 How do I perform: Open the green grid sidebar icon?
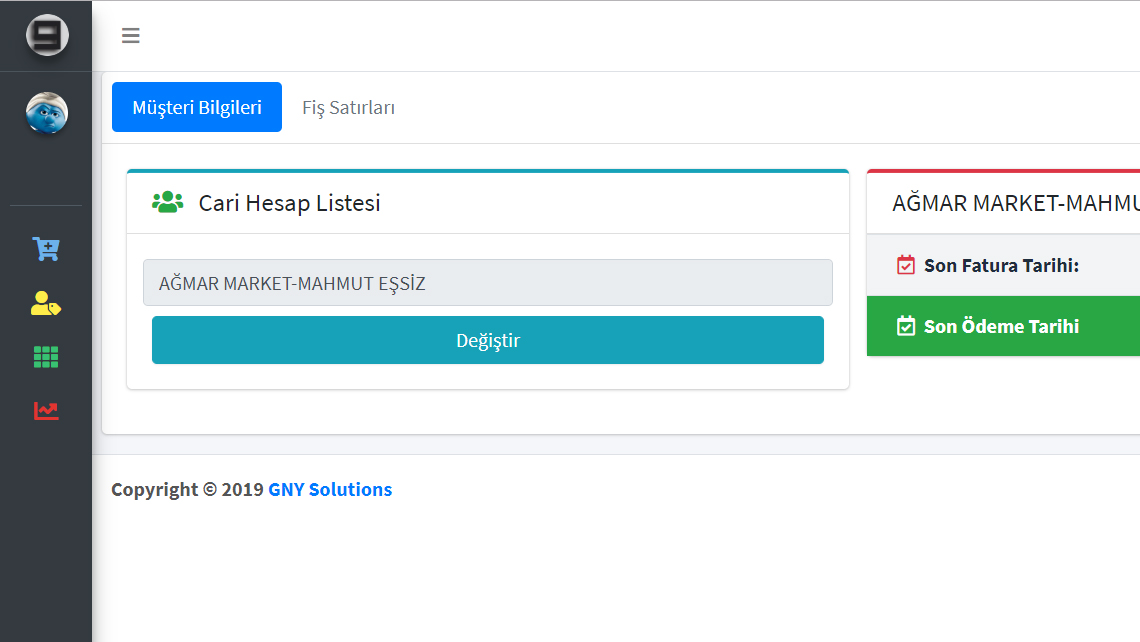pyautogui.click(x=46, y=357)
